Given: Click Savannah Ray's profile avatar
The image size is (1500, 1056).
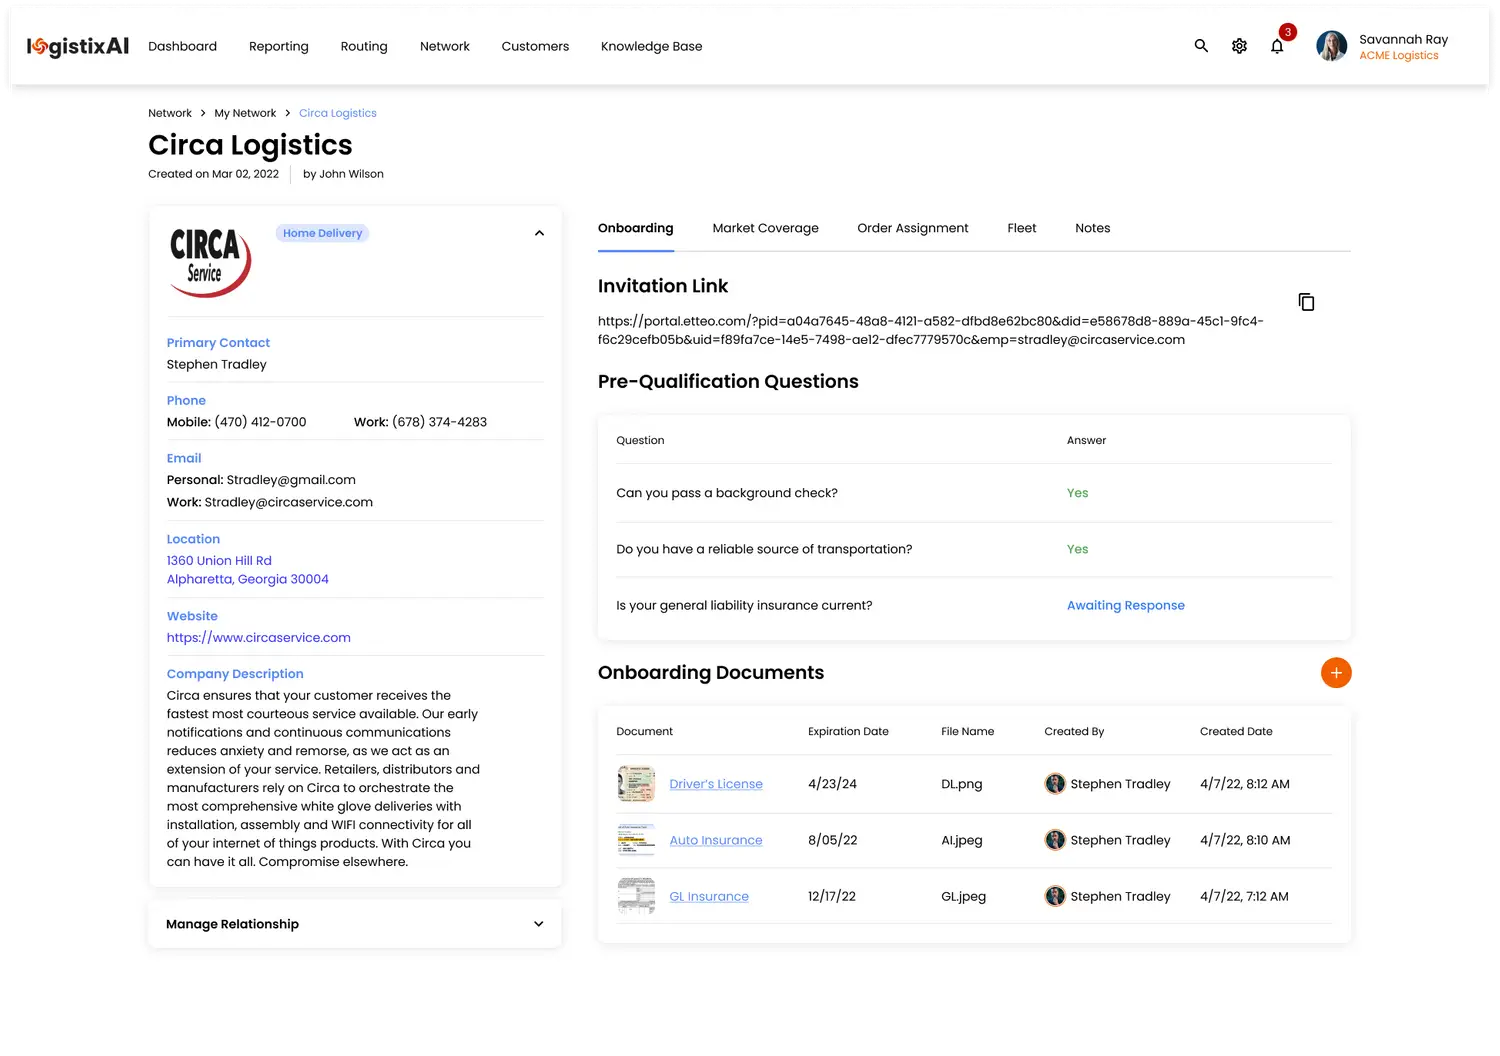Looking at the screenshot, I should 1331,46.
